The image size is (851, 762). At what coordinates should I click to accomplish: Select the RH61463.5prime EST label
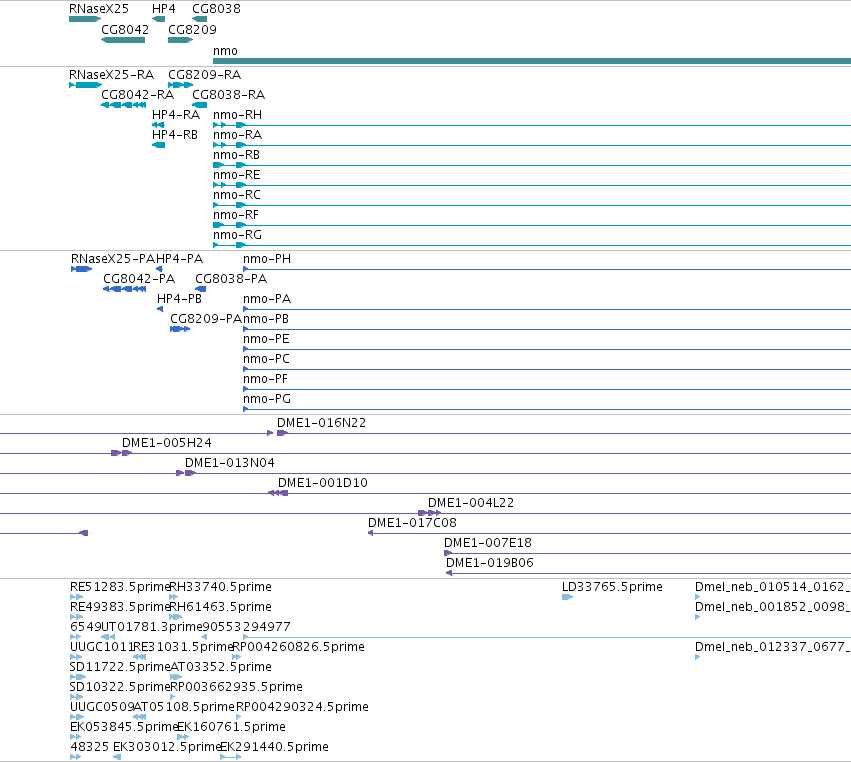[221, 607]
